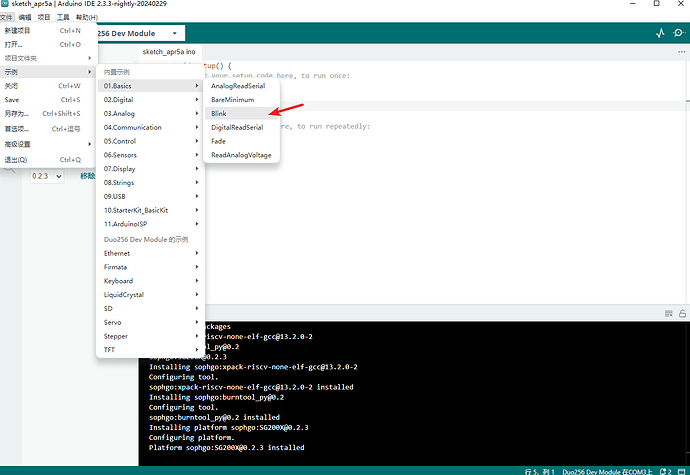
Task: Open 首选项... from the file menu
Action: pos(48,129)
